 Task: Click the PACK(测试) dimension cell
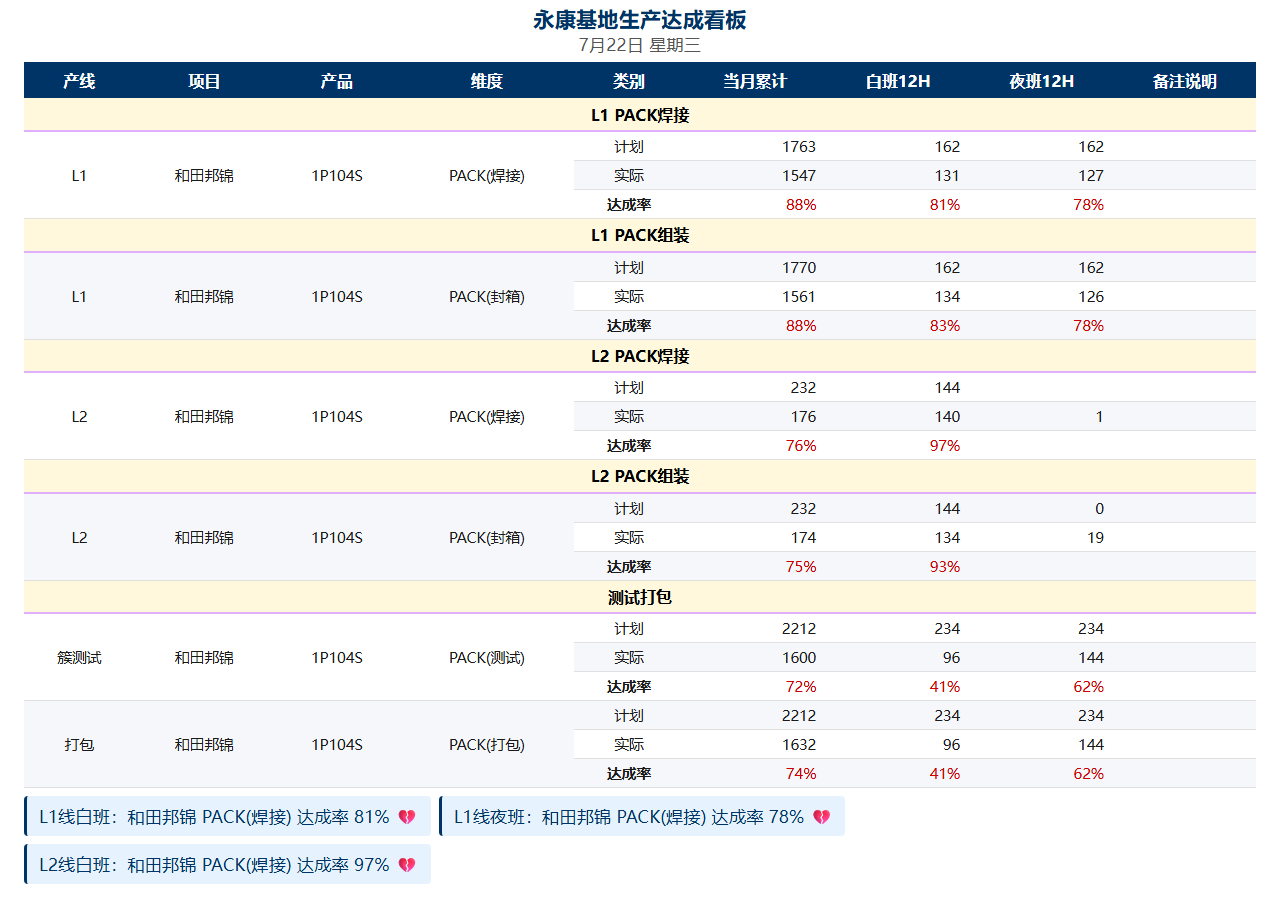(x=487, y=658)
